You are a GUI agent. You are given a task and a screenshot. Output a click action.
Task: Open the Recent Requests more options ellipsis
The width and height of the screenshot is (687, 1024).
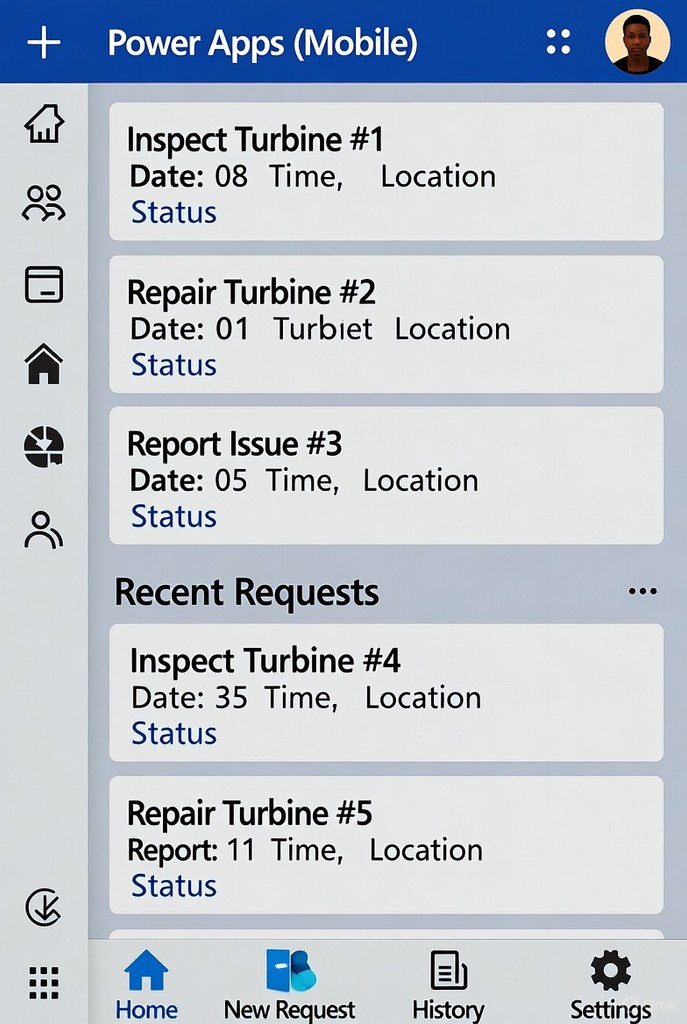[643, 592]
